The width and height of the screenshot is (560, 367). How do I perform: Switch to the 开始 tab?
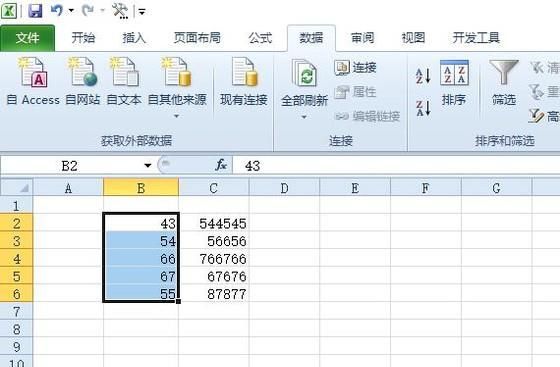point(83,37)
